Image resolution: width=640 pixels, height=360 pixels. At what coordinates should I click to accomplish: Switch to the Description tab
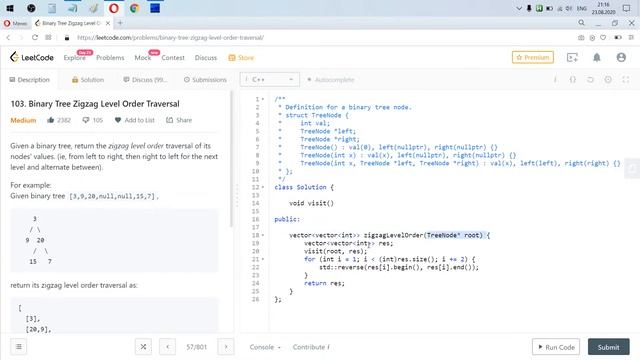[29, 80]
